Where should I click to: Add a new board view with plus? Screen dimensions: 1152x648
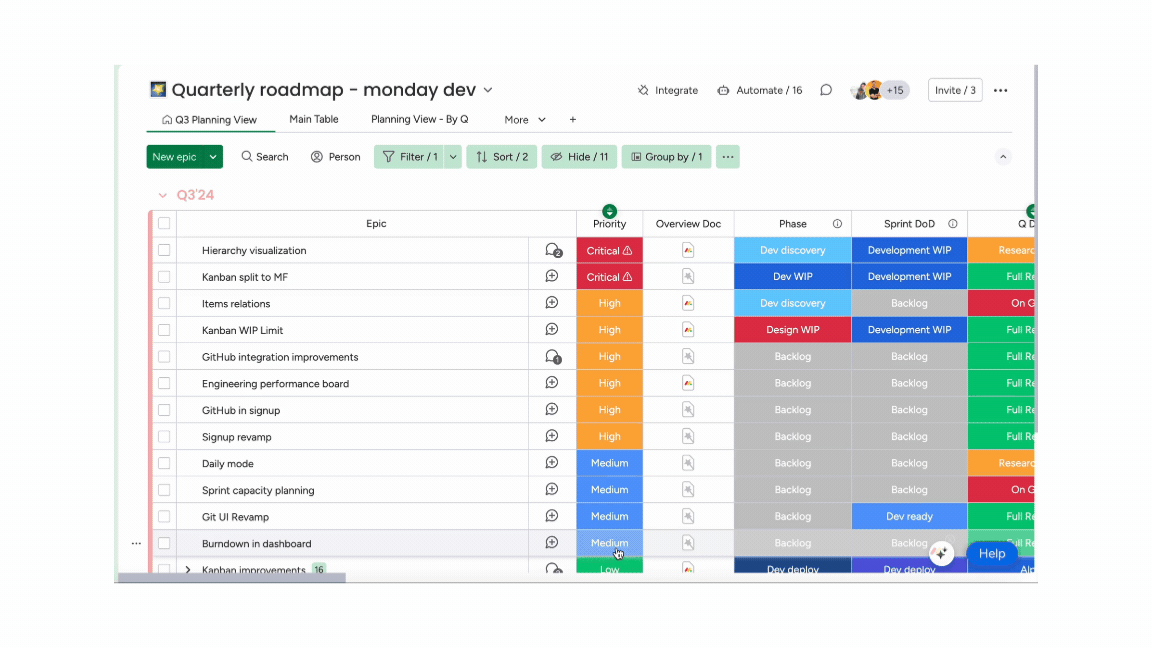(573, 120)
